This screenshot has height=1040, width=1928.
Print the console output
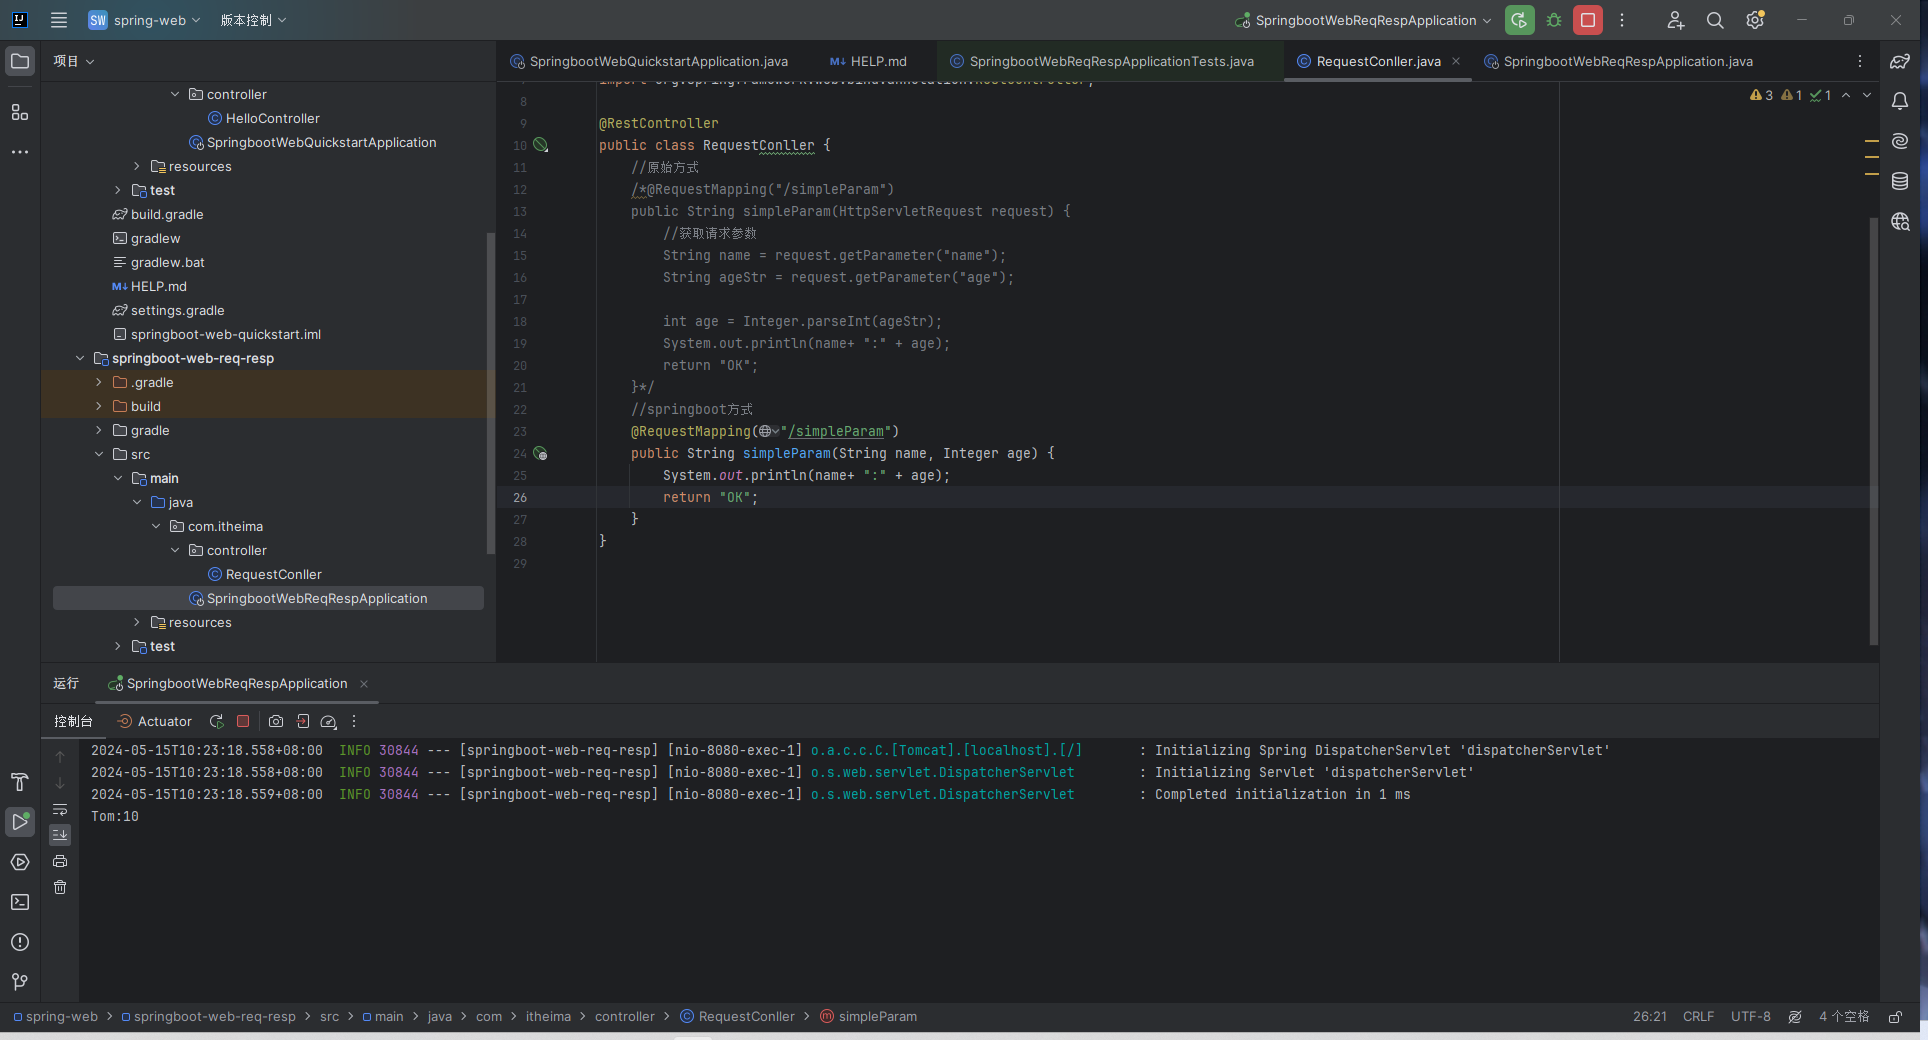(x=60, y=861)
